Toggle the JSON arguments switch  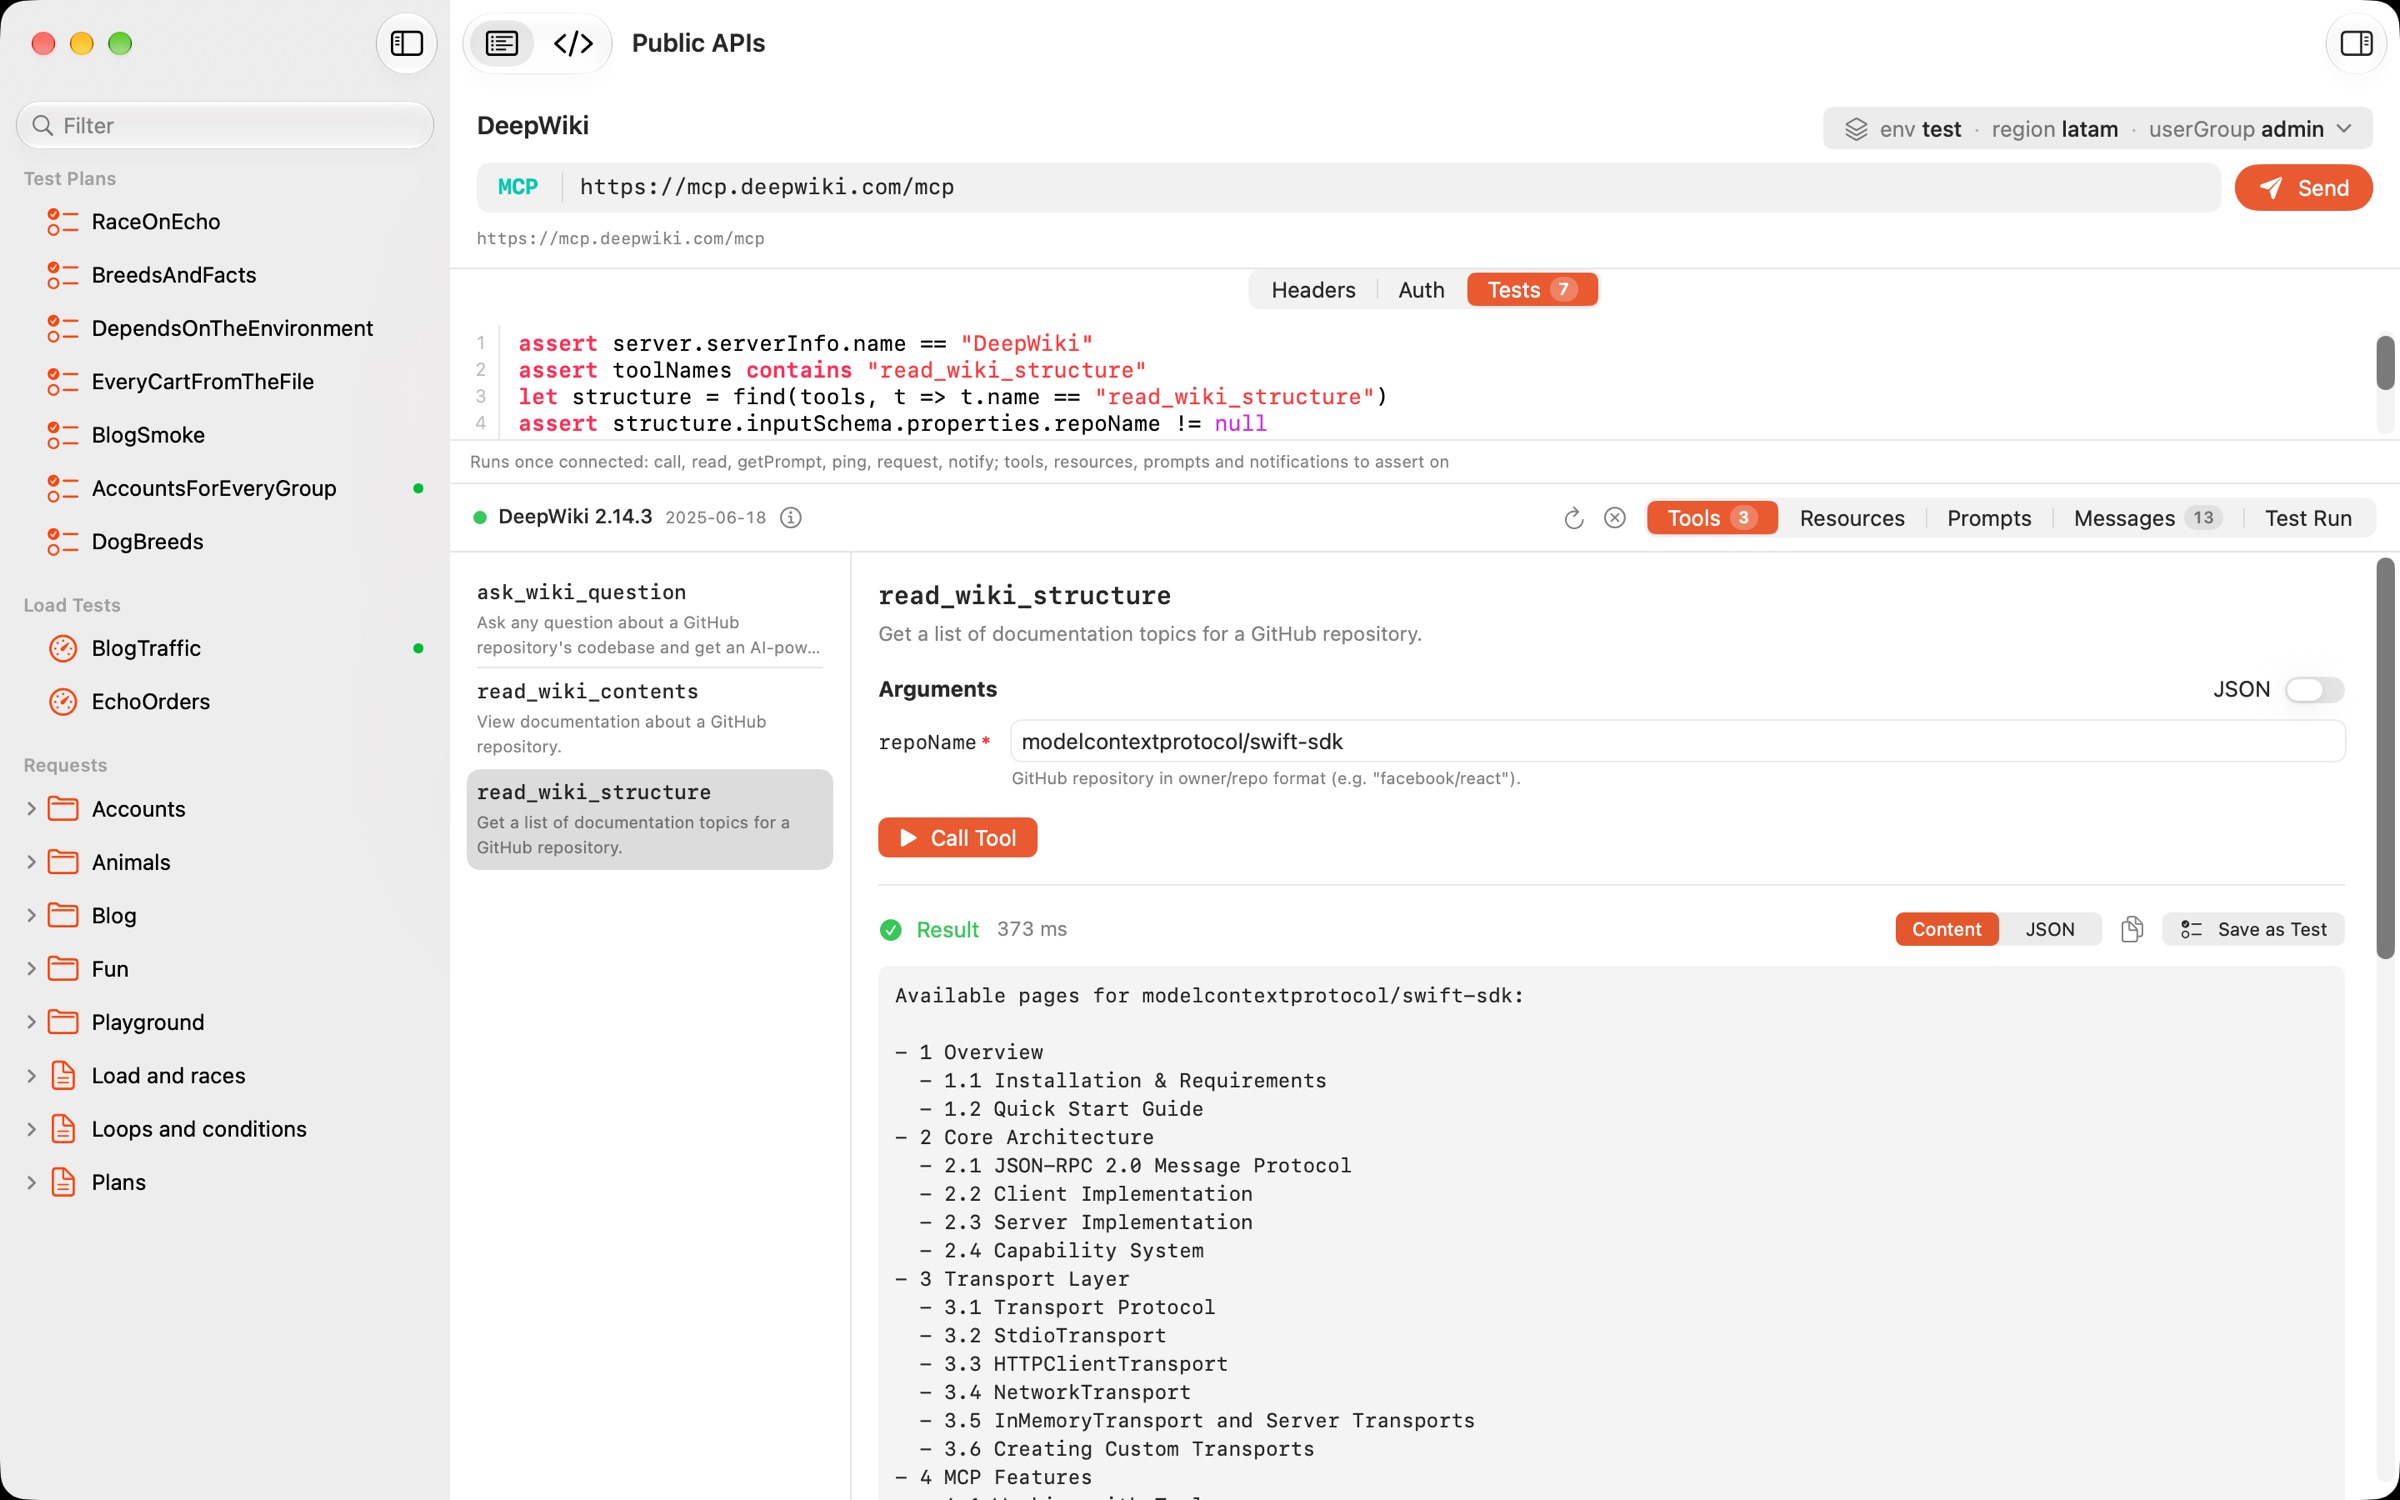point(2314,689)
